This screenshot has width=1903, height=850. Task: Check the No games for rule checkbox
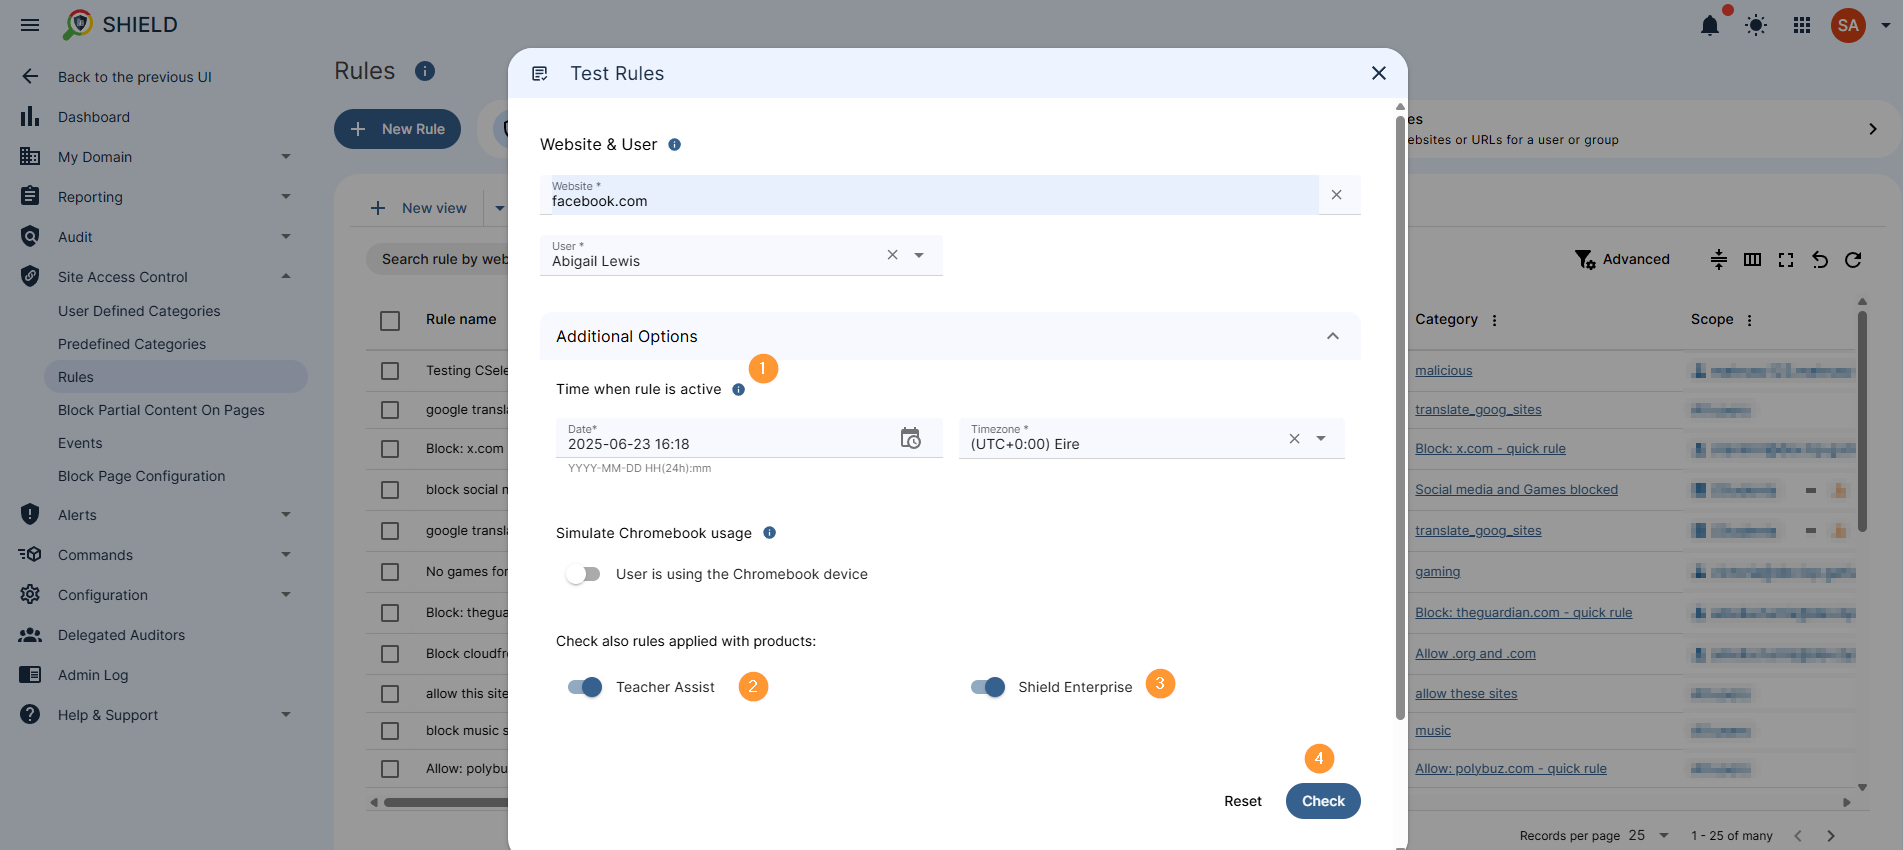click(x=390, y=572)
